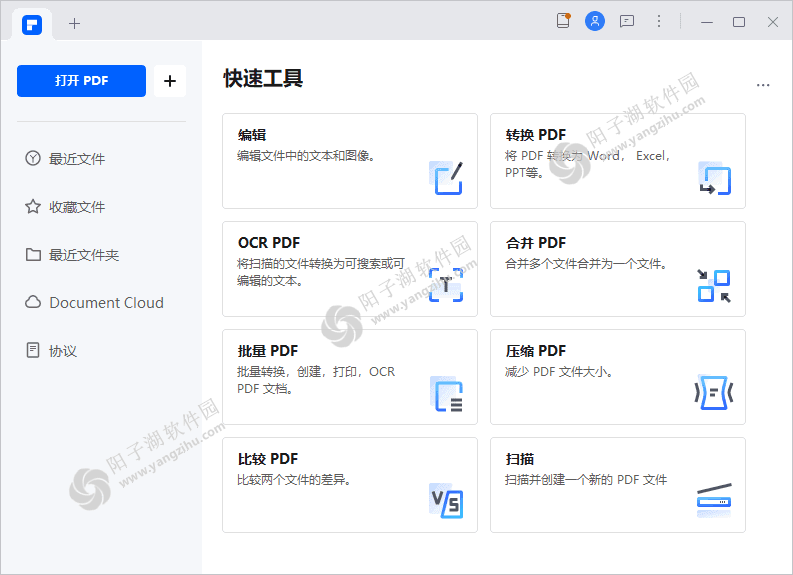Click the 快速工具 heading
The image size is (793, 575).
[263, 78]
